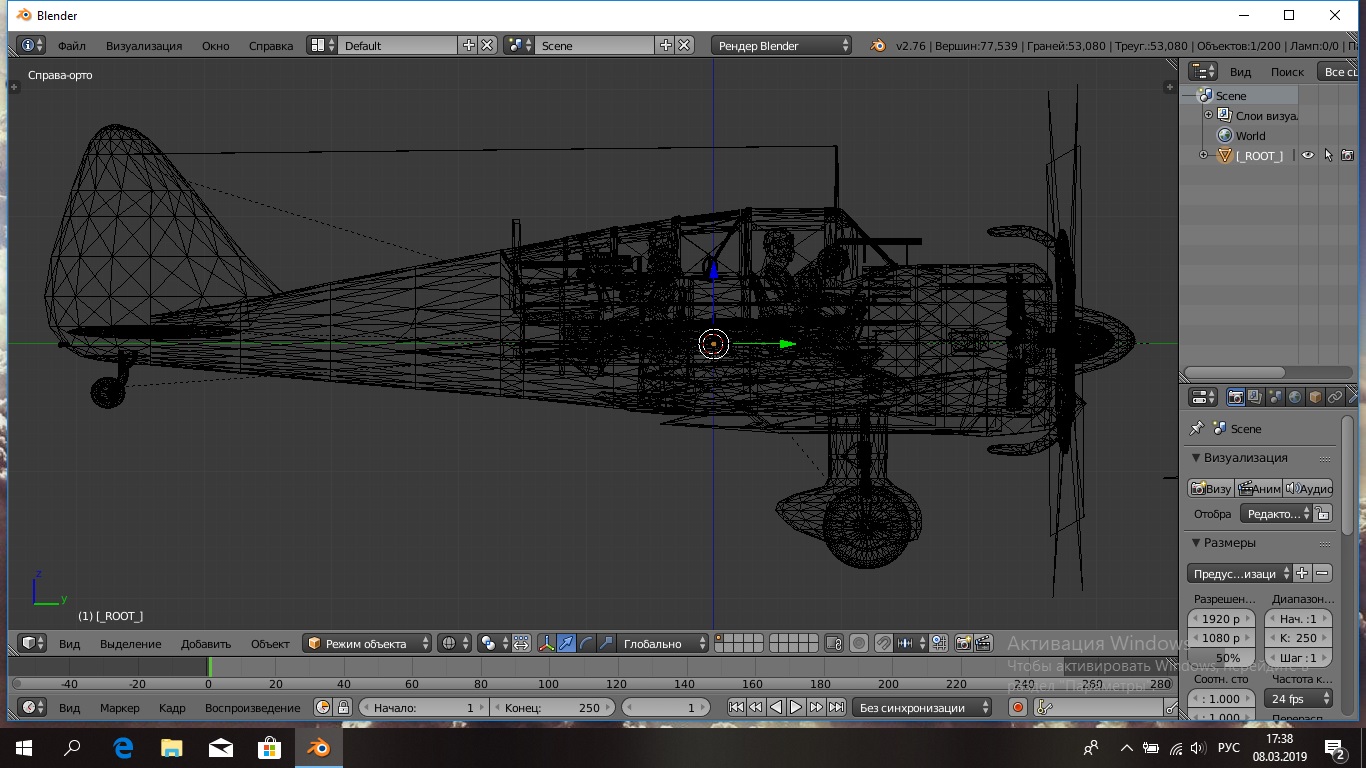
Task: Click the end frame field Конец
Action: (x=552, y=708)
